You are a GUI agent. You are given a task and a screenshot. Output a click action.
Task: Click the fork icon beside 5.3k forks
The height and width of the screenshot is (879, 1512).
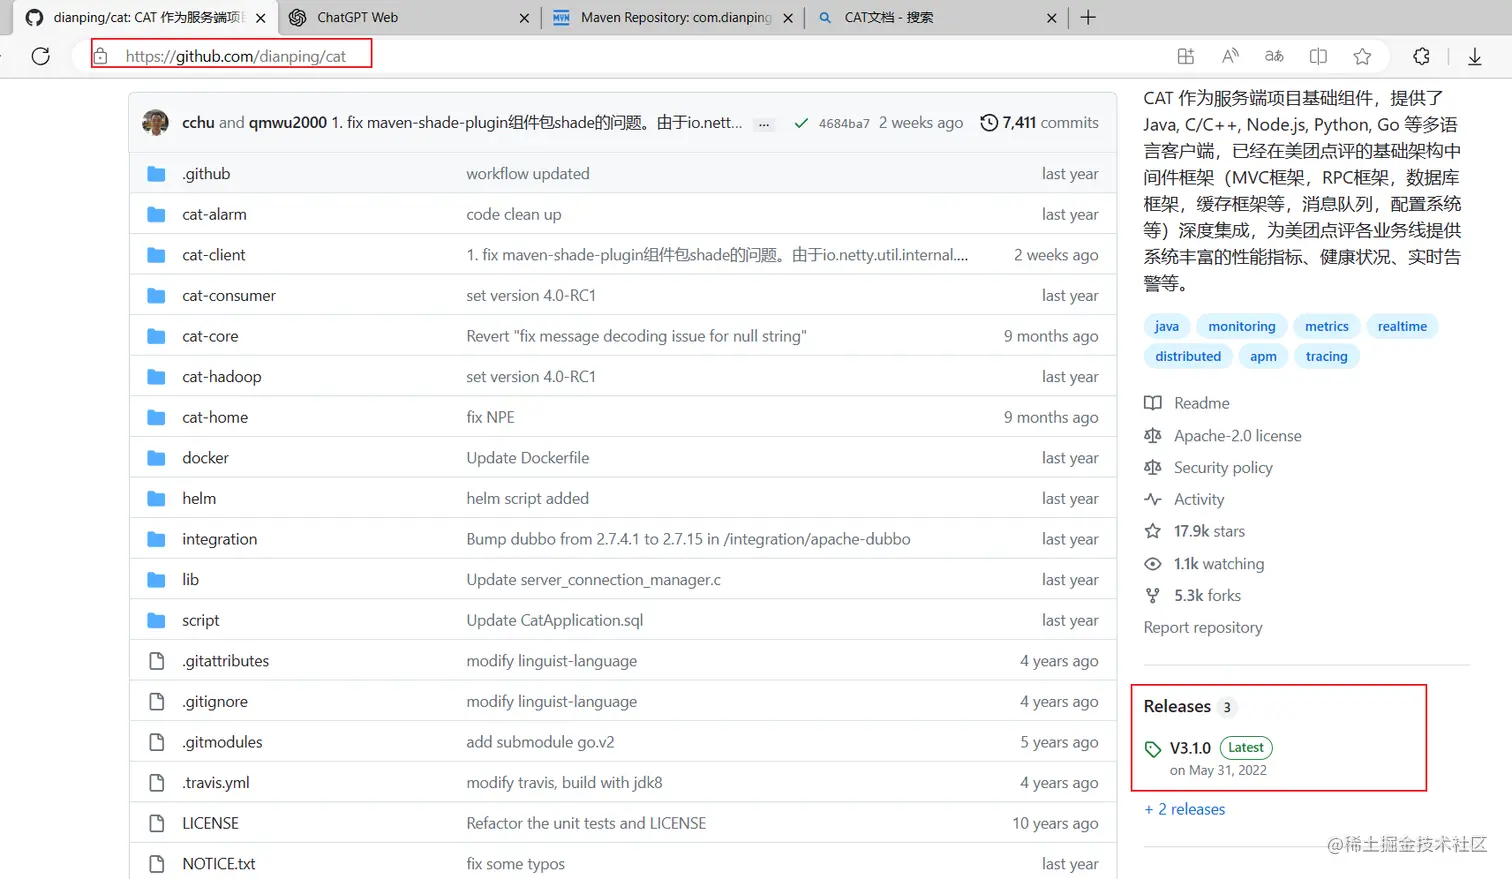tap(1153, 596)
